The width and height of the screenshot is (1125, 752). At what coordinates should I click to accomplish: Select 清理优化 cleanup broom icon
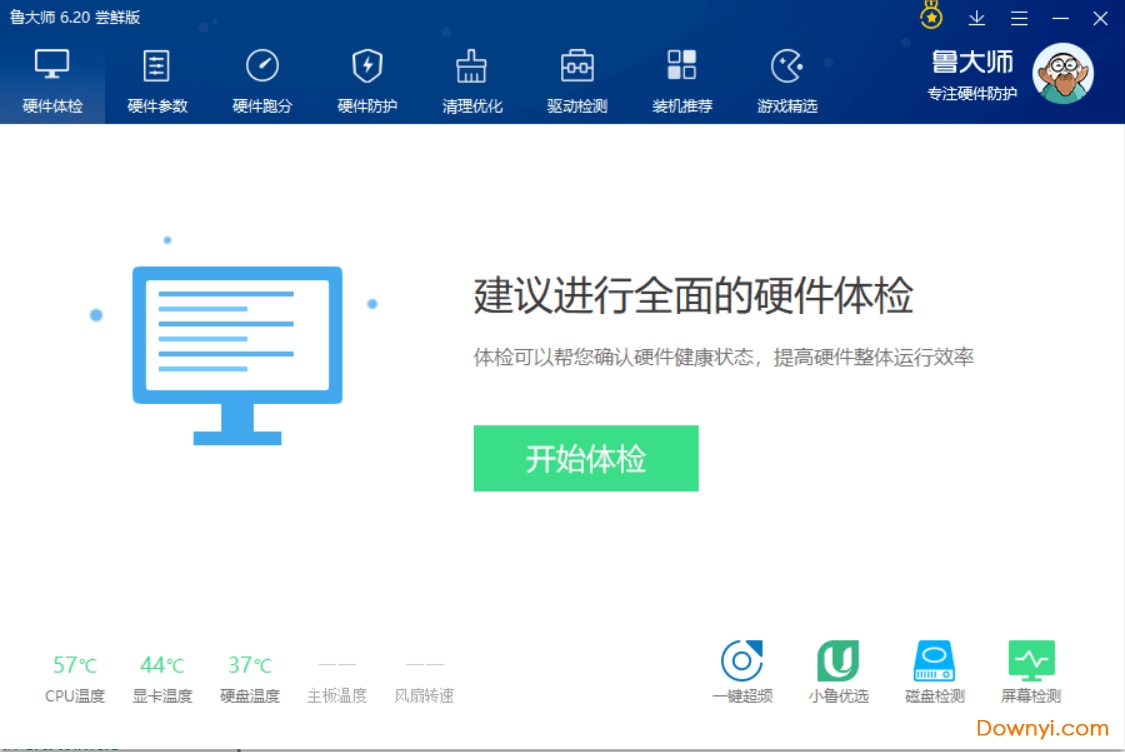(472, 80)
